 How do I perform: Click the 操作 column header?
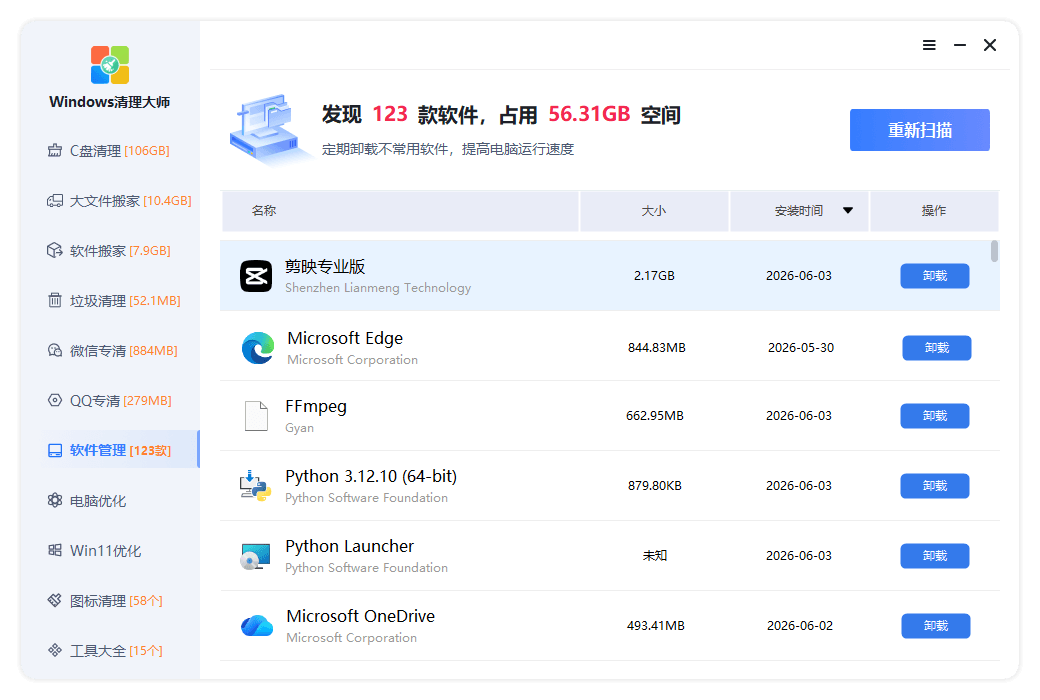click(934, 211)
